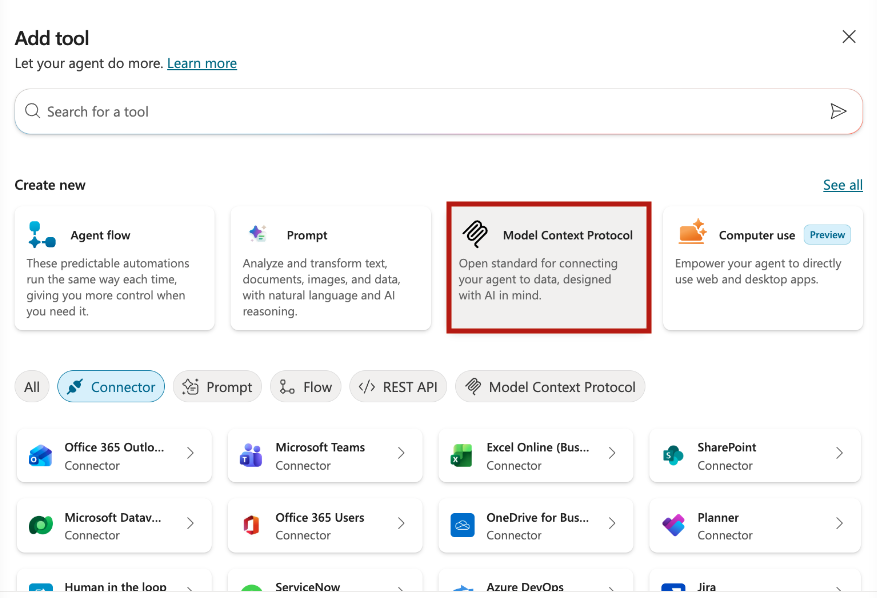Open the Planner connector name

click(718, 517)
